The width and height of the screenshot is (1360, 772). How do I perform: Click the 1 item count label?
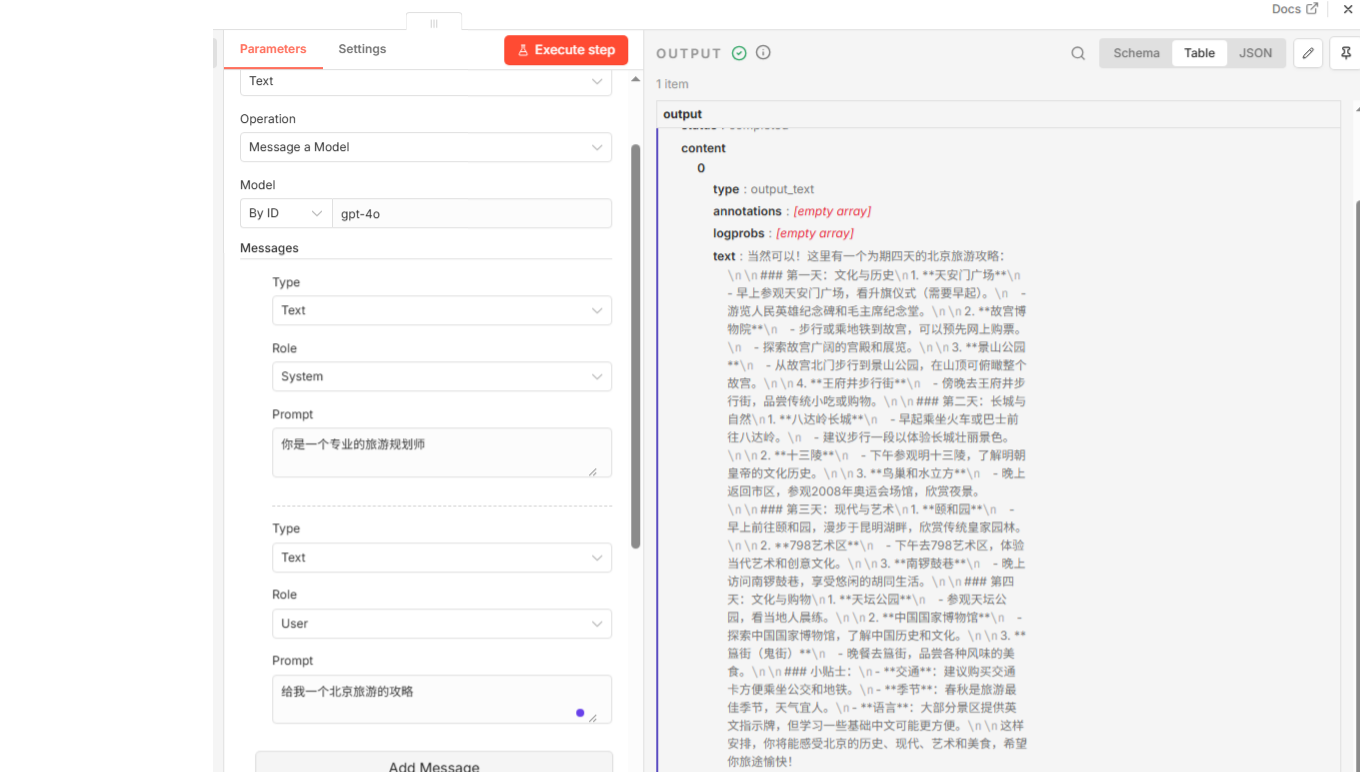672,84
